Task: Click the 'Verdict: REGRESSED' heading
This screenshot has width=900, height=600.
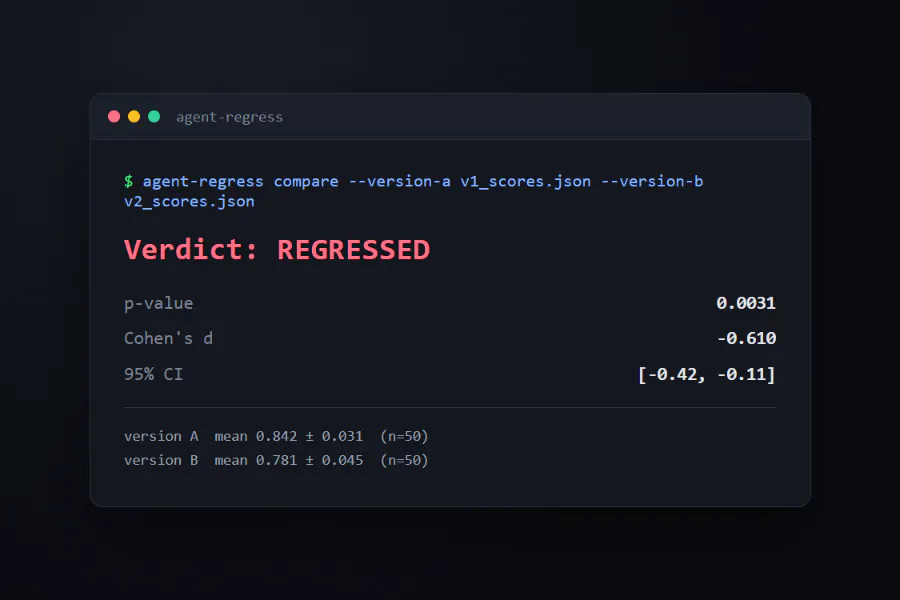Action: (277, 250)
